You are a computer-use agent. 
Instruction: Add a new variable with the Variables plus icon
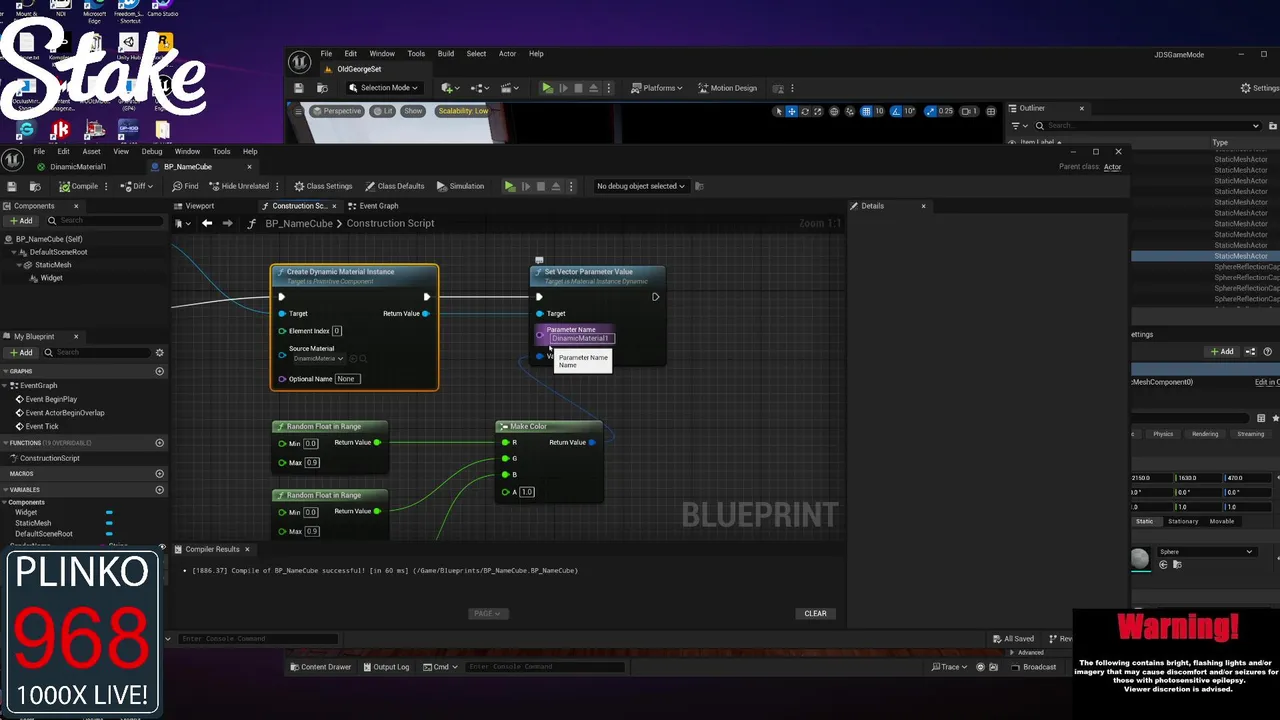(159, 490)
